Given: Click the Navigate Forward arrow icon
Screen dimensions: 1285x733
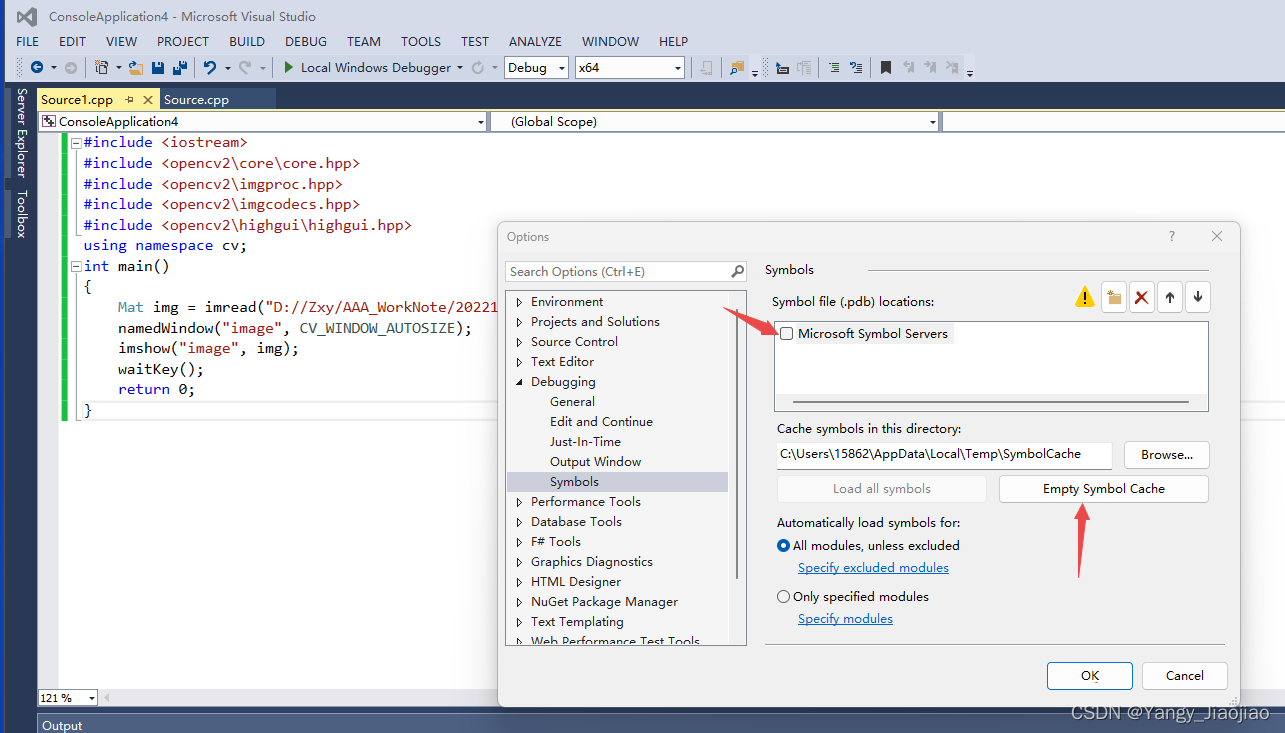Looking at the screenshot, I should [x=71, y=68].
